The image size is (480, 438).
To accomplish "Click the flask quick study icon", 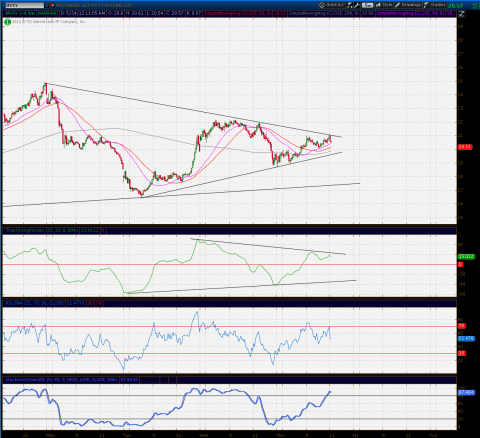I will (x=350, y=5).
